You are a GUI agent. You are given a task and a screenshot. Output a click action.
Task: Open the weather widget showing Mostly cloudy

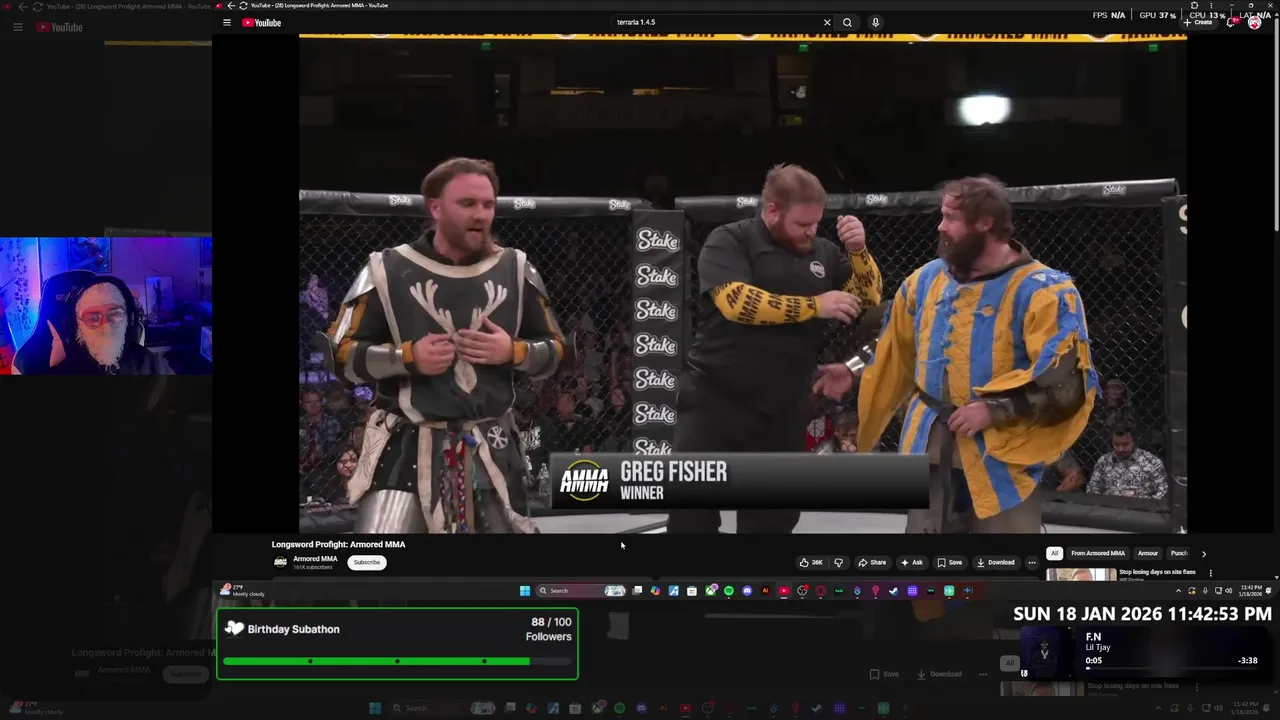click(x=240, y=591)
